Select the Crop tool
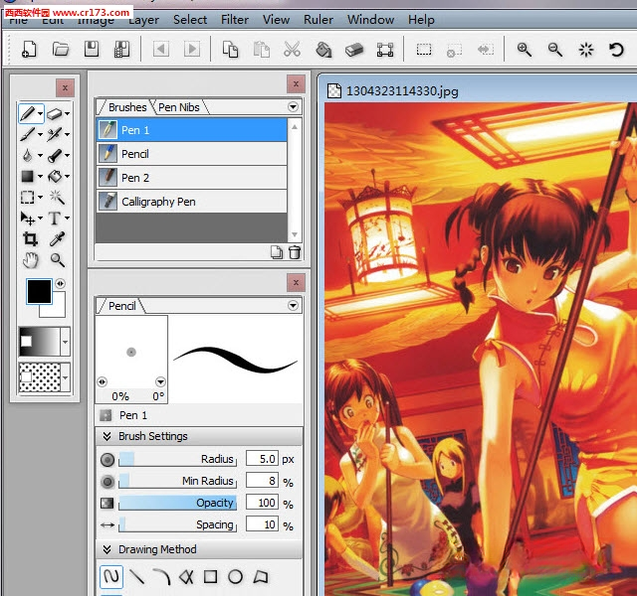The width and height of the screenshot is (637, 596). 30,239
